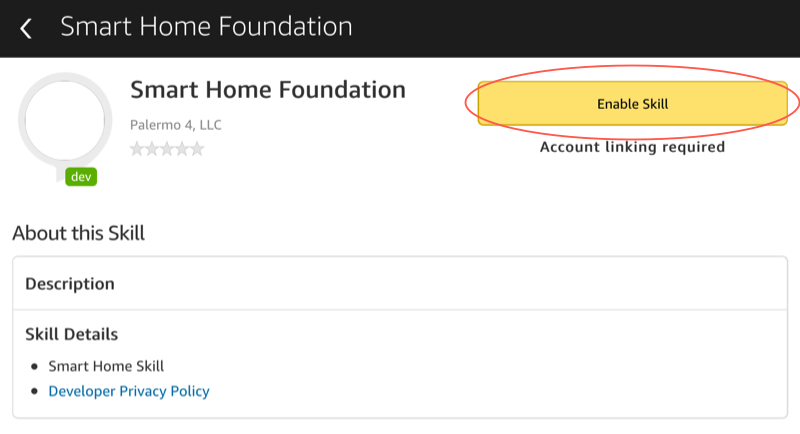800x434 pixels.
Task: Click the Account linking required notice
Action: [x=632, y=147]
